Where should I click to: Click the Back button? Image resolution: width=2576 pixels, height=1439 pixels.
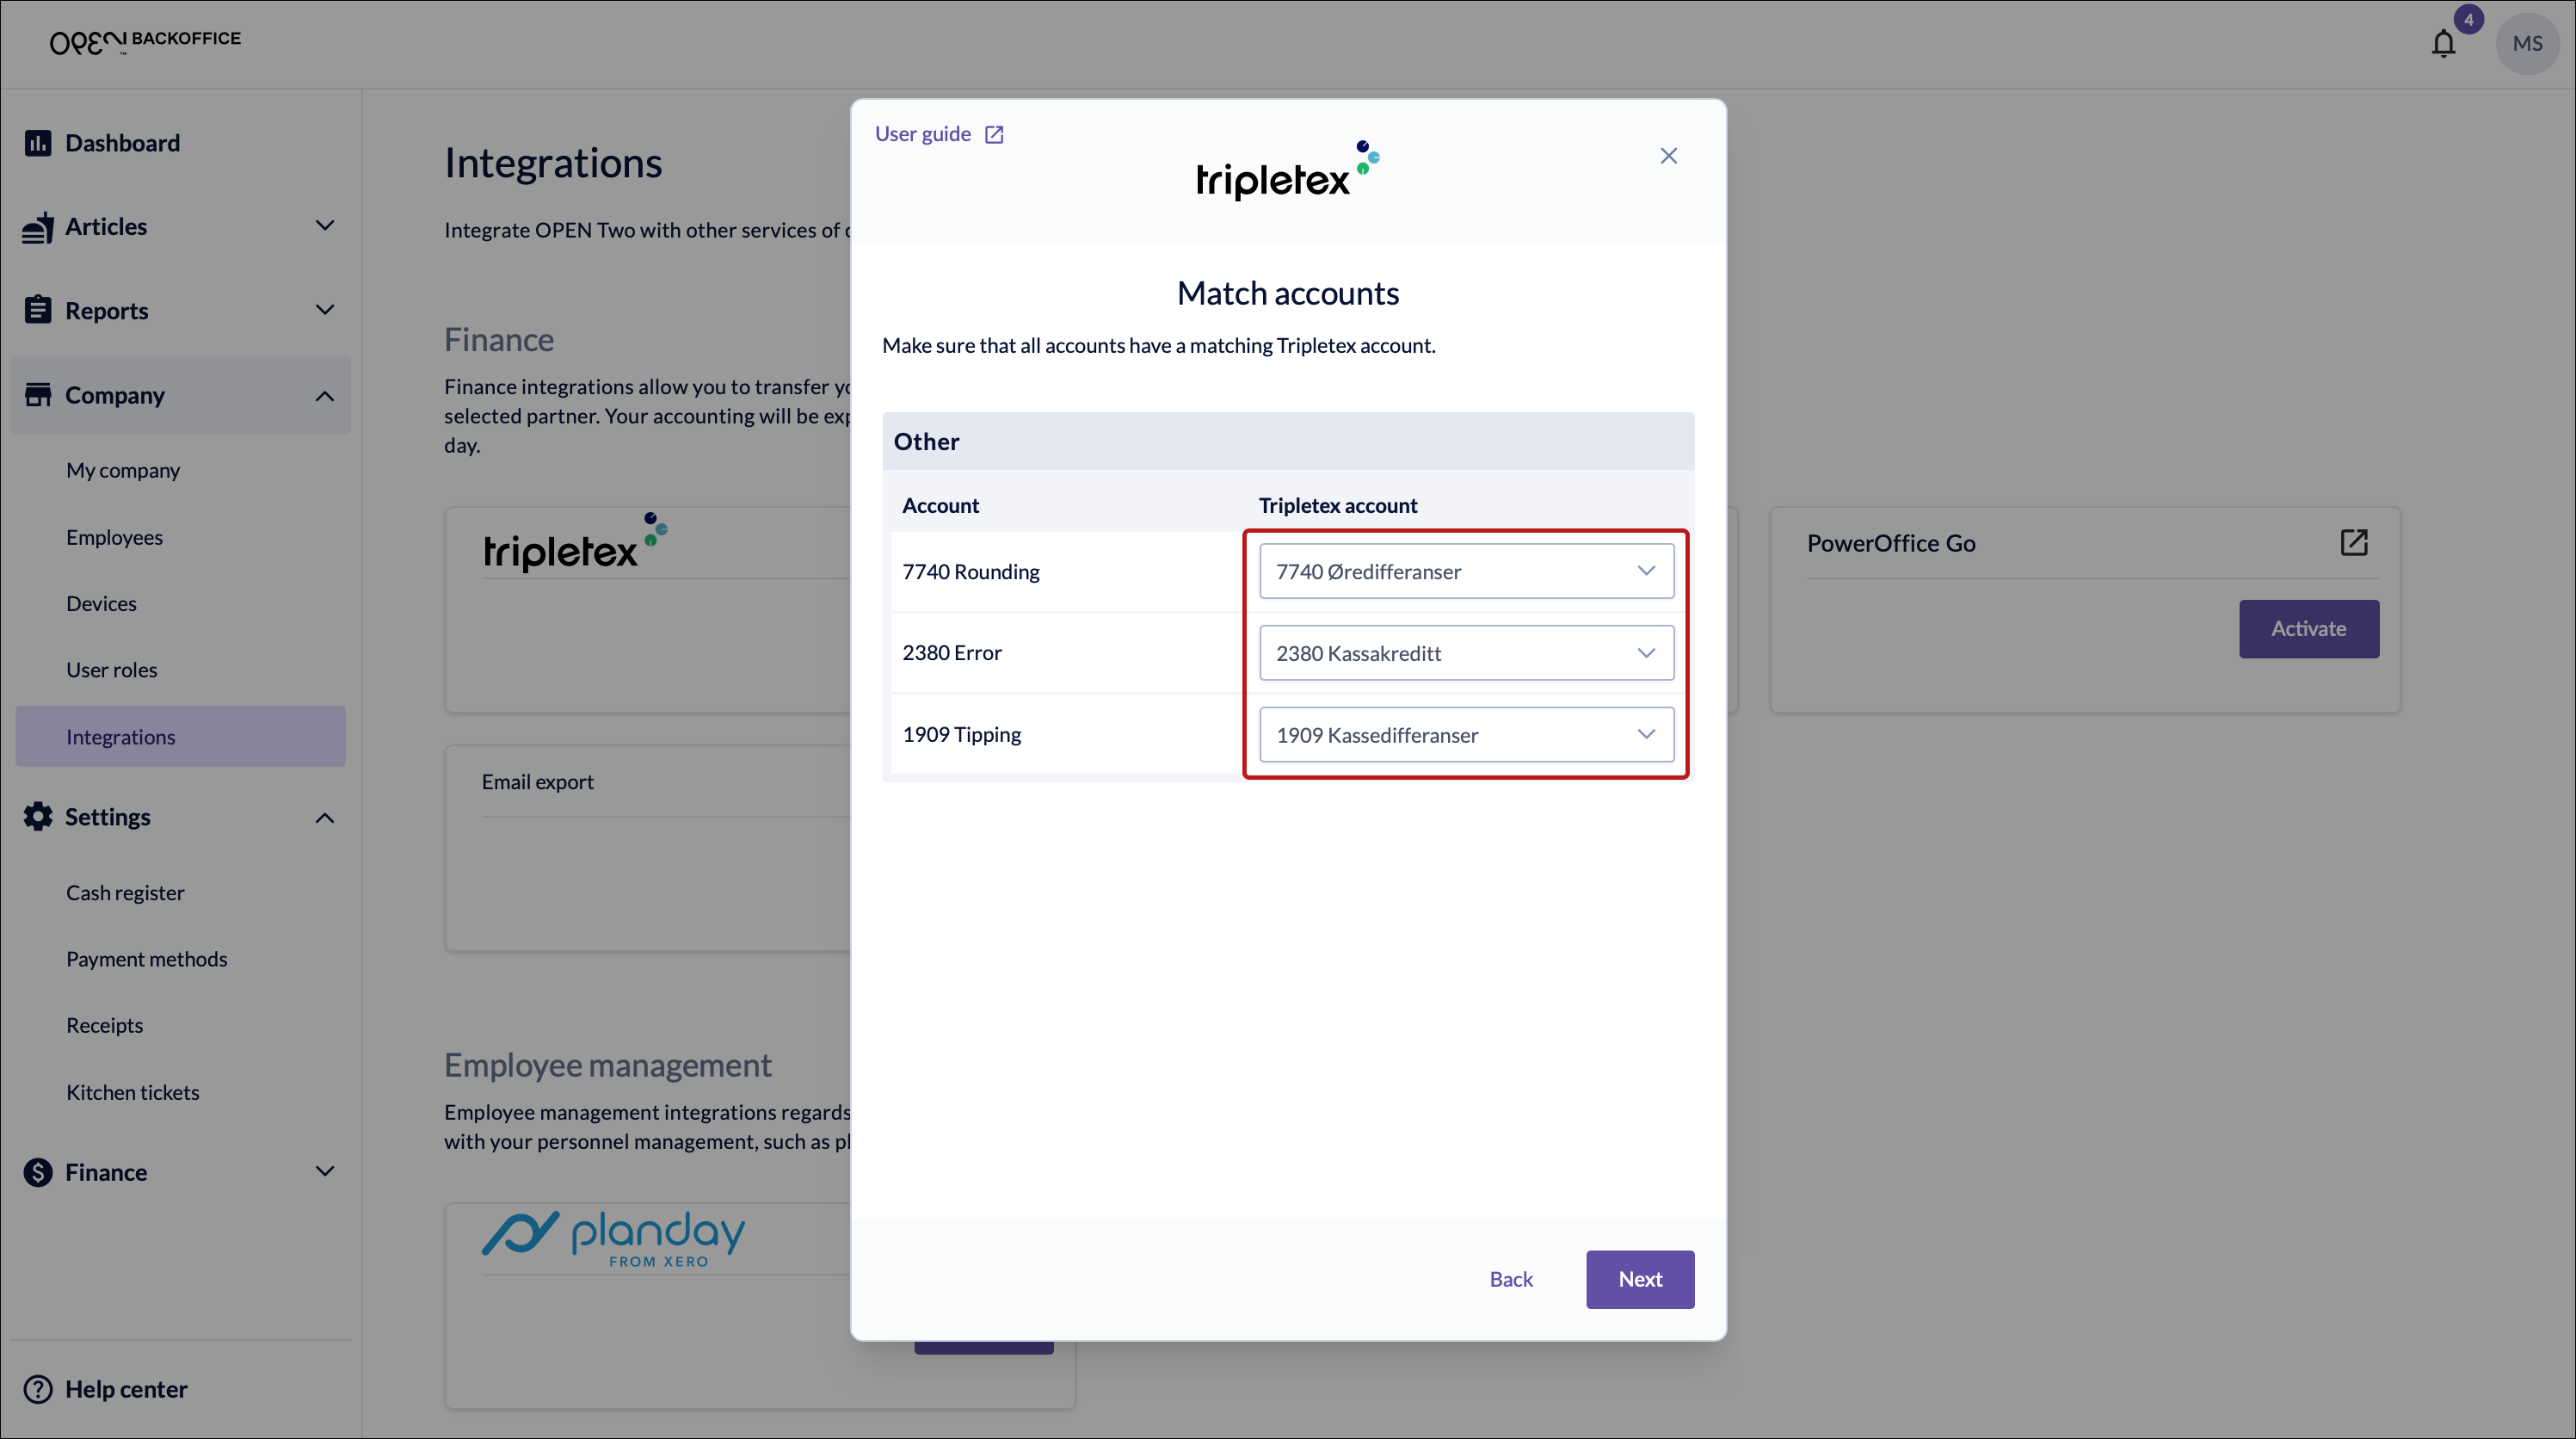[x=1510, y=1279]
